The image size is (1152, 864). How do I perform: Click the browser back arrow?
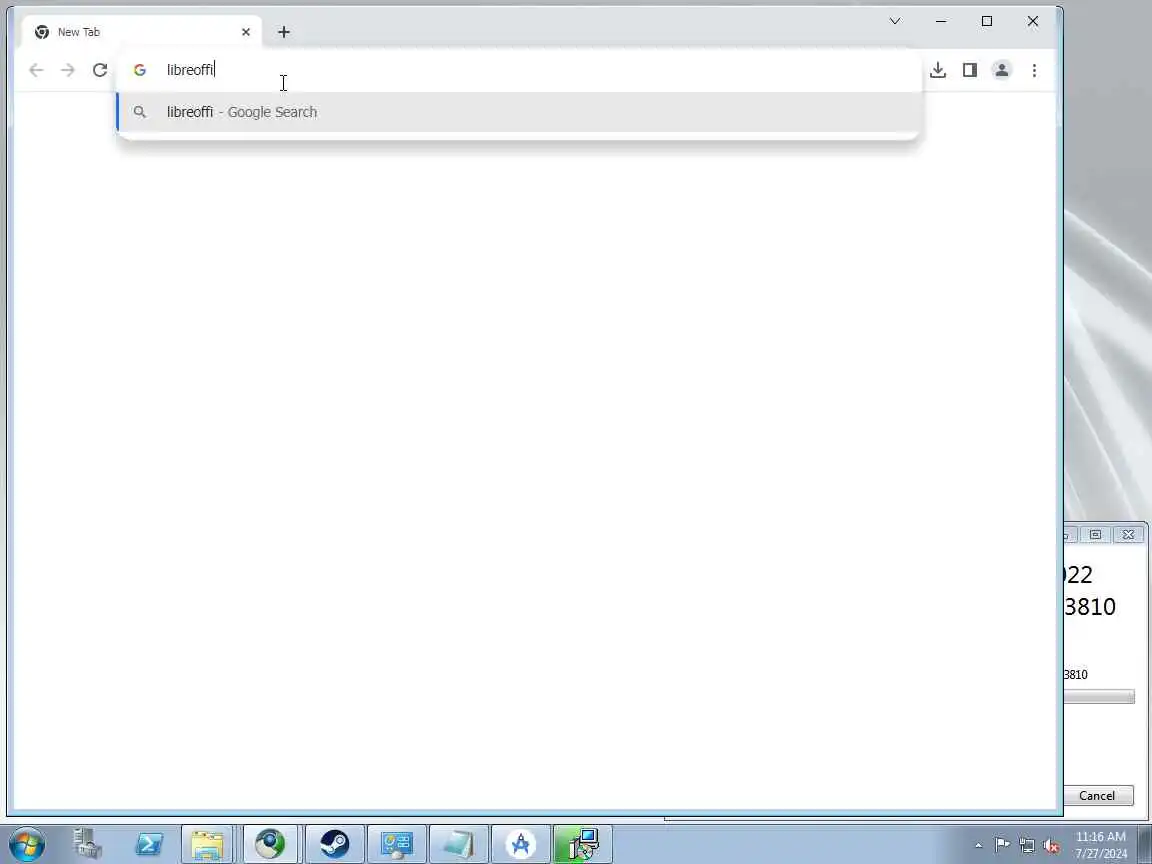click(x=36, y=70)
